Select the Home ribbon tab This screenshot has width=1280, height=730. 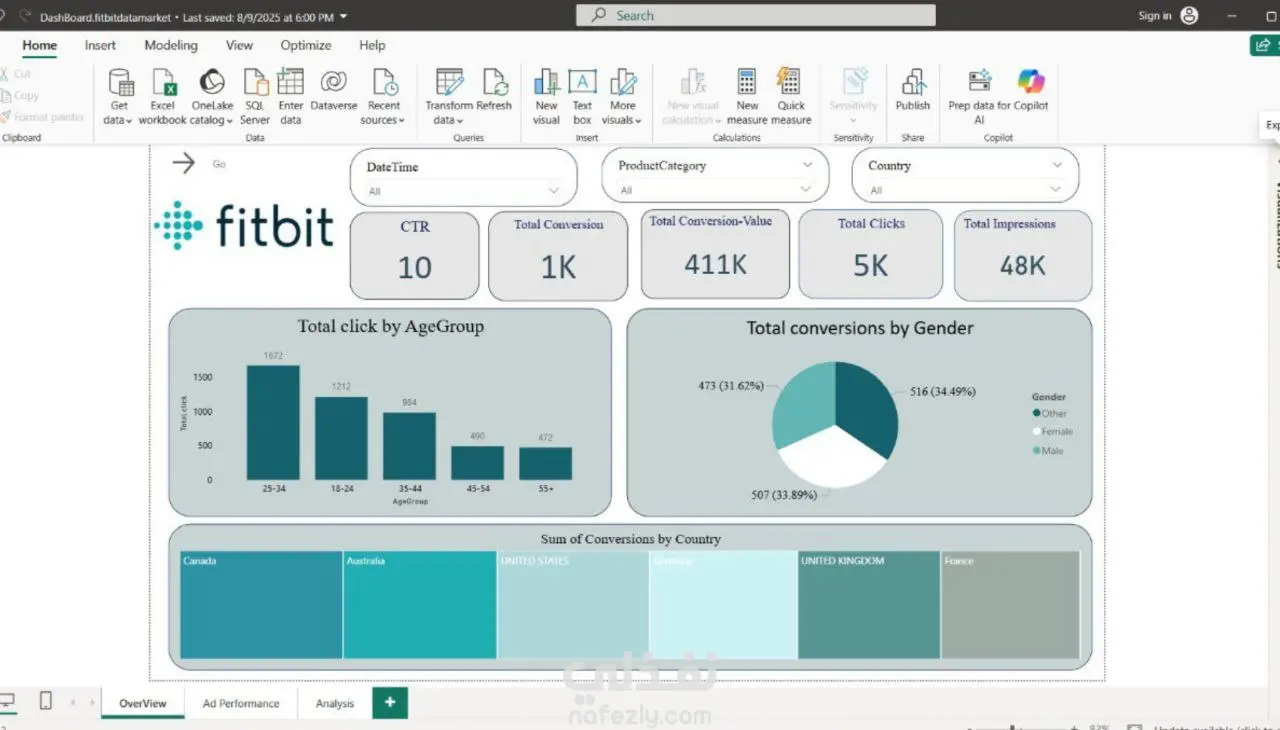pyautogui.click(x=40, y=45)
